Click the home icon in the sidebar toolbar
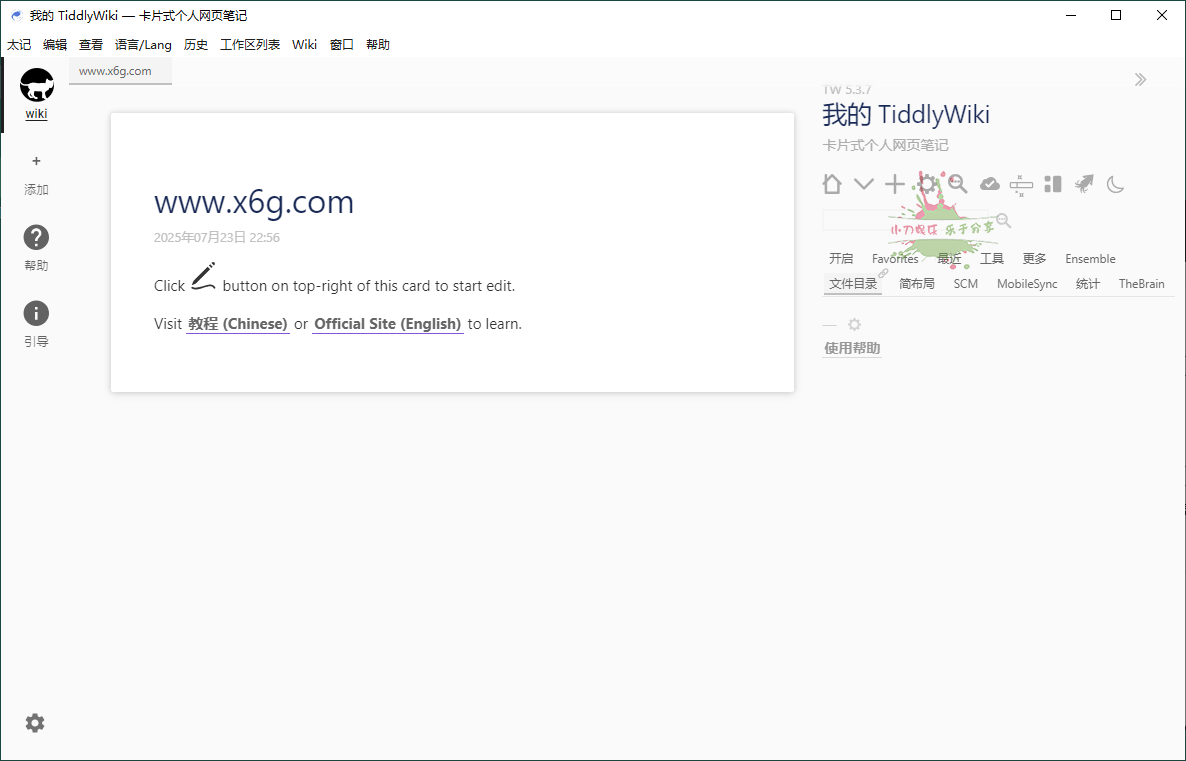Image resolution: width=1186 pixels, height=761 pixels. coord(831,183)
